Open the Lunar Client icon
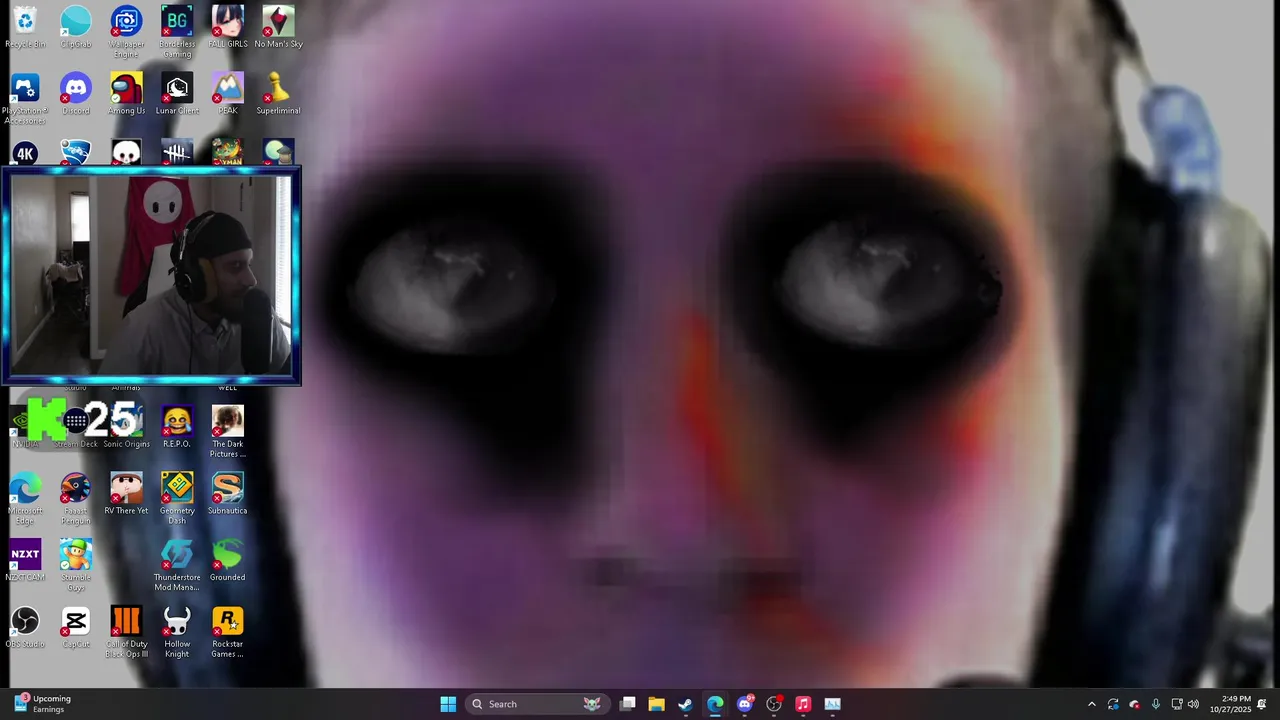Image resolution: width=1280 pixels, height=720 pixels. point(177,94)
